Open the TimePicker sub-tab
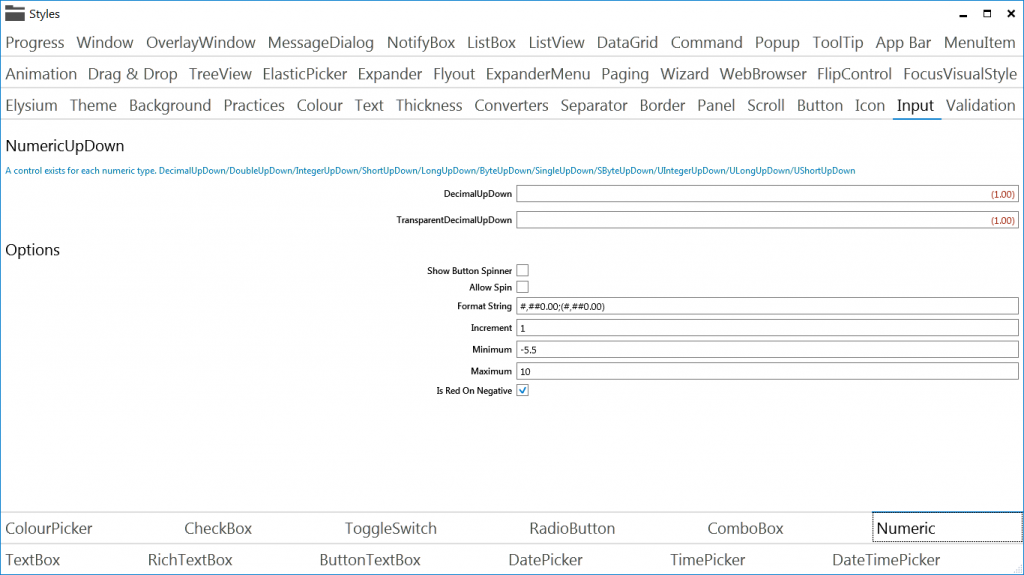Viewport: 1024px width, 575px height. [707, 560]
